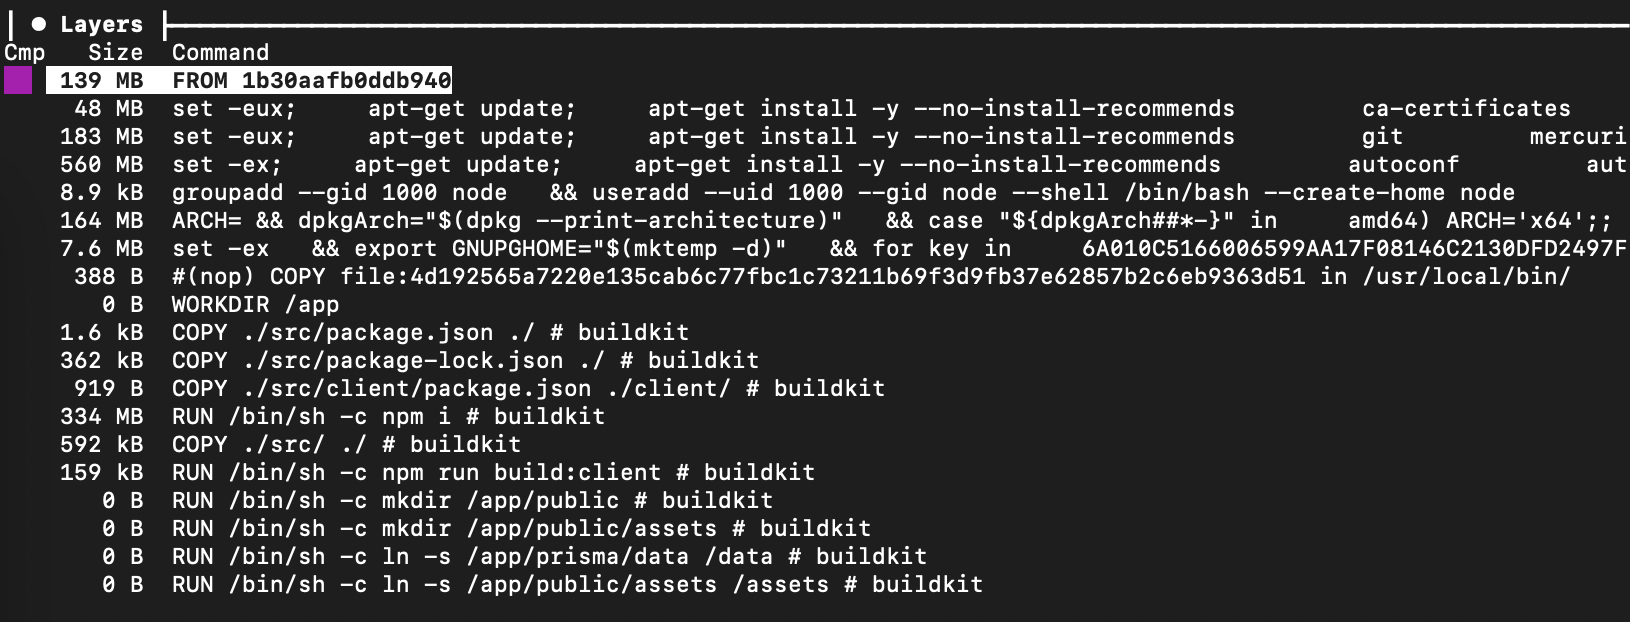Select the 334 MB npm i layer

(x=388, y=416)
